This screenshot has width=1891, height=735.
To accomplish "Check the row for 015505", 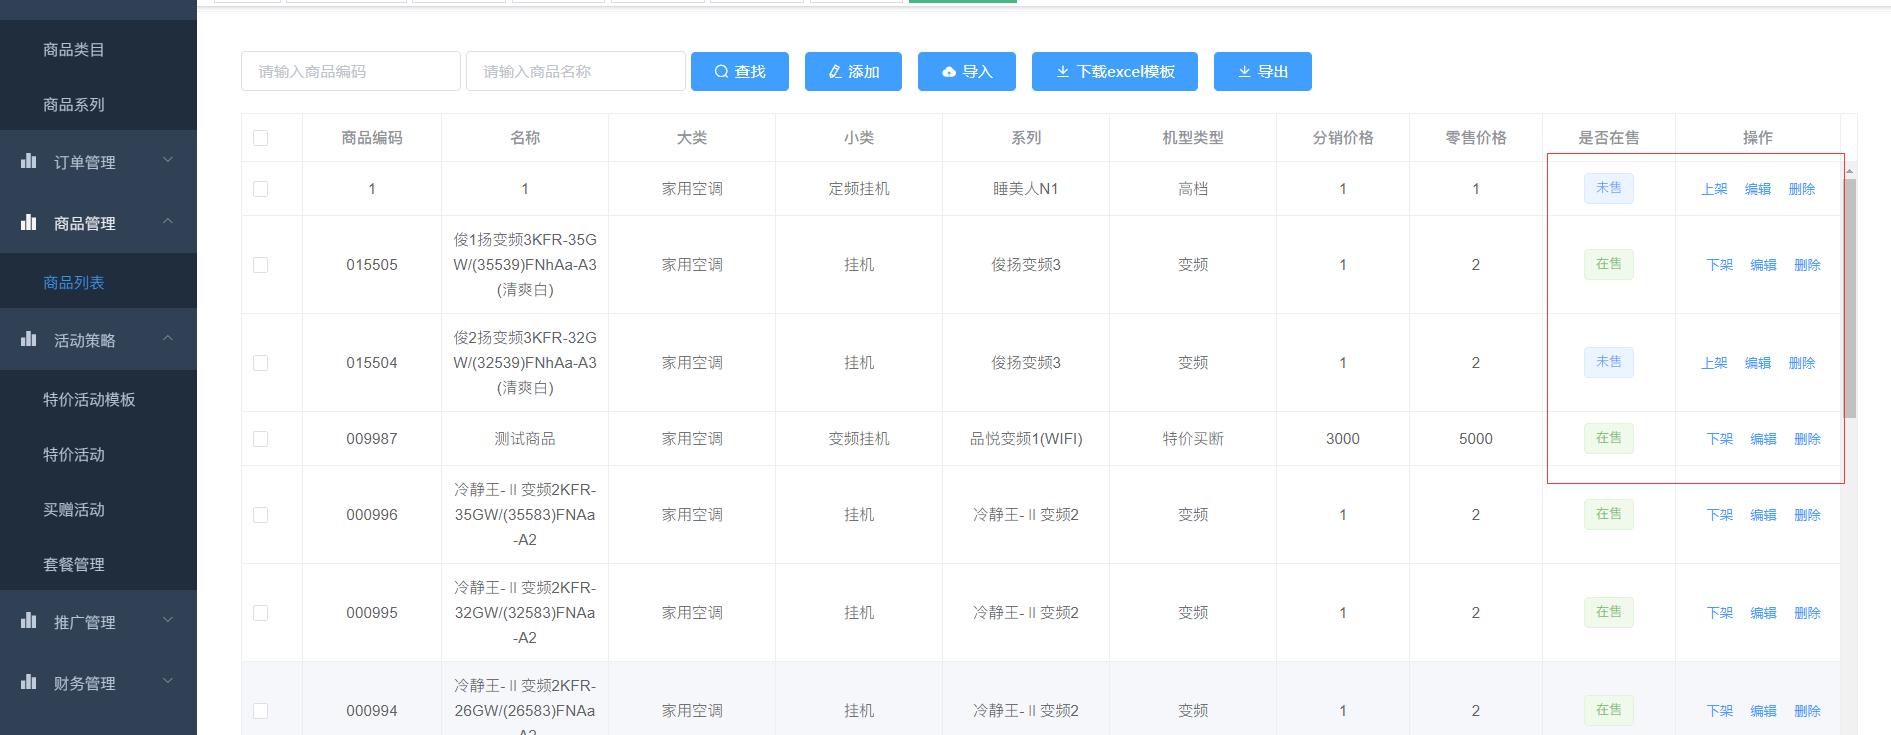I will pyautogui.click(x=261, y=265).
